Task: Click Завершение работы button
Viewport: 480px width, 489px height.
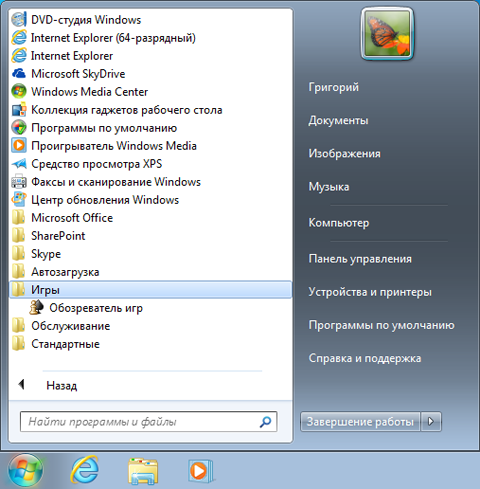Action: pyautogui.click(x=360, y=422)
